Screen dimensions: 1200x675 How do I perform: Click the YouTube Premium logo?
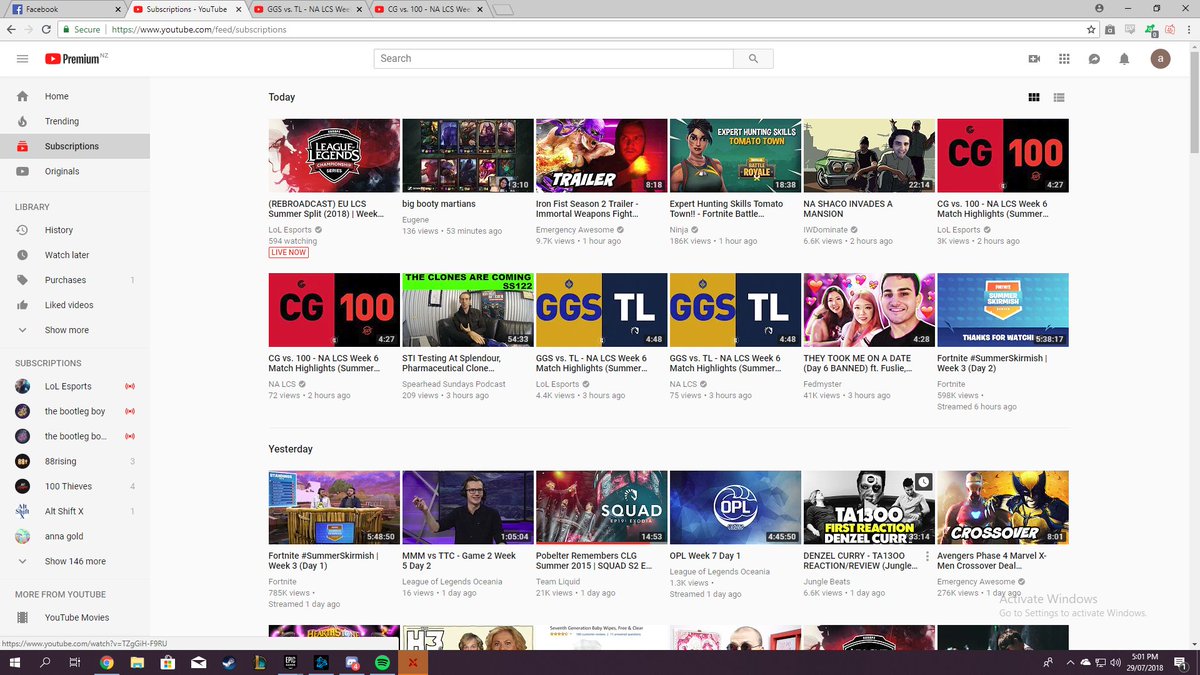(x=76, y=59)
